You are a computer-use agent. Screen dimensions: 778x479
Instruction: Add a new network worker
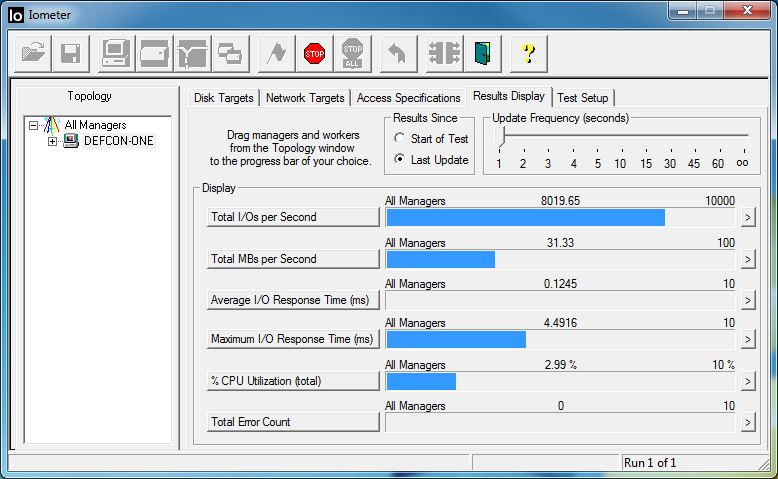191,53
